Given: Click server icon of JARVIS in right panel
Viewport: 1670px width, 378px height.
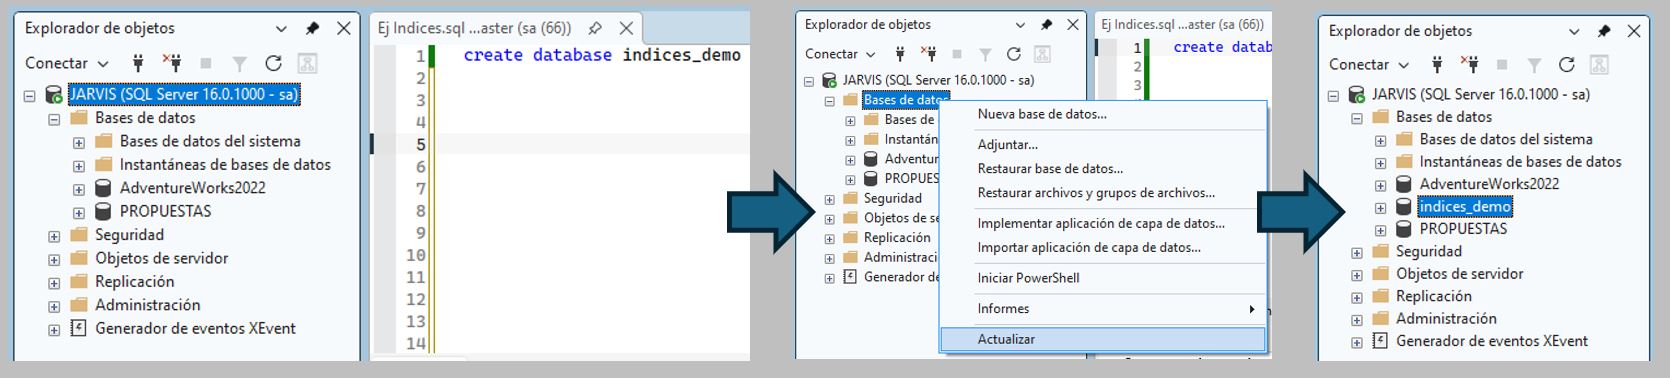Looking at the screenshot, I should [1357, 95].
